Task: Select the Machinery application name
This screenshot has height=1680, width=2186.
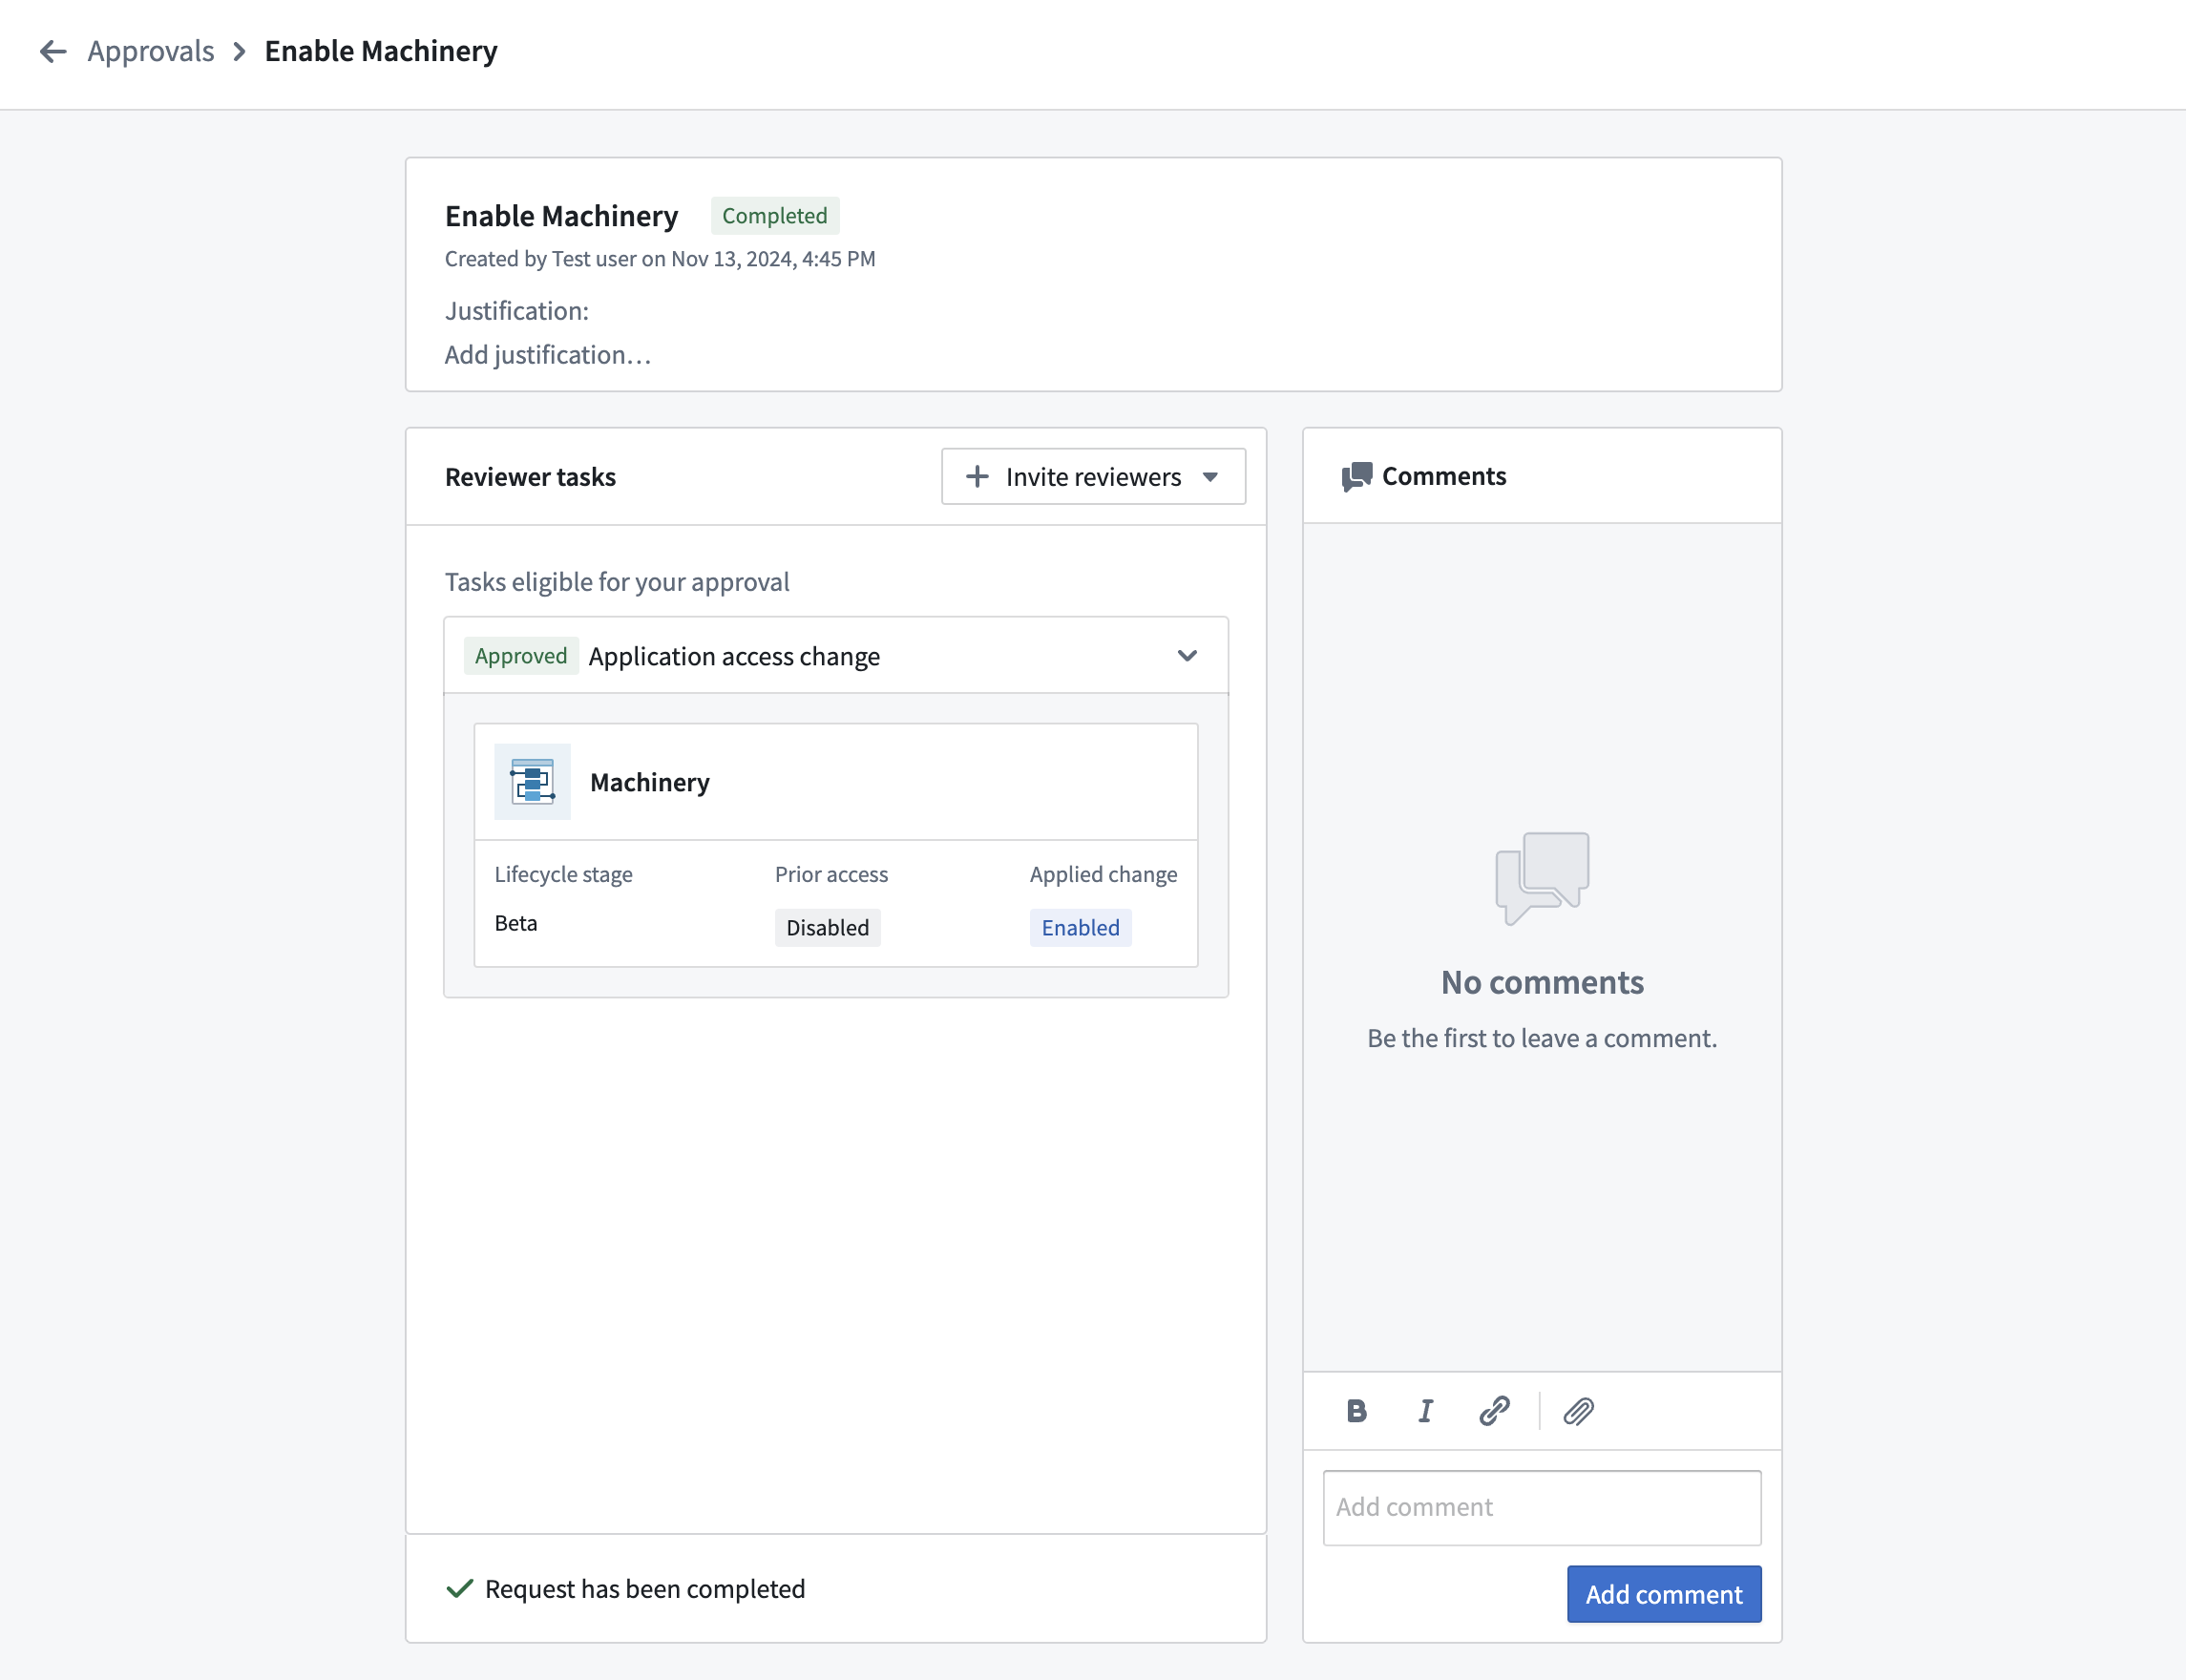Action: pos(650,782)
